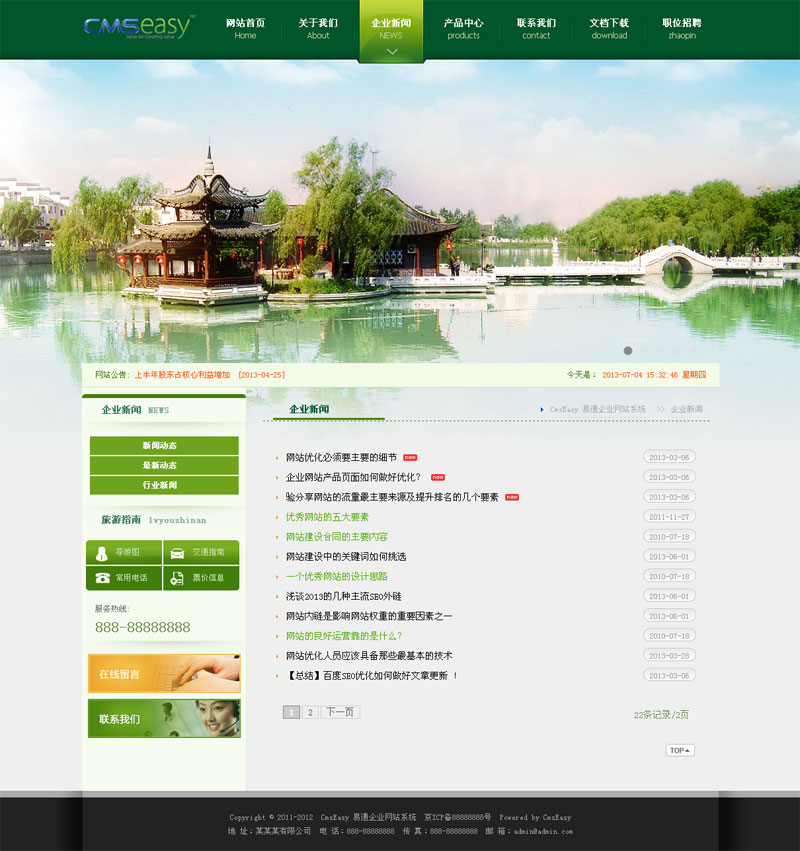Screen dimensions: 800x851
Task: Click the down arrow under 企业新闻 NEWS tab
Action: (x=391, y=51)
